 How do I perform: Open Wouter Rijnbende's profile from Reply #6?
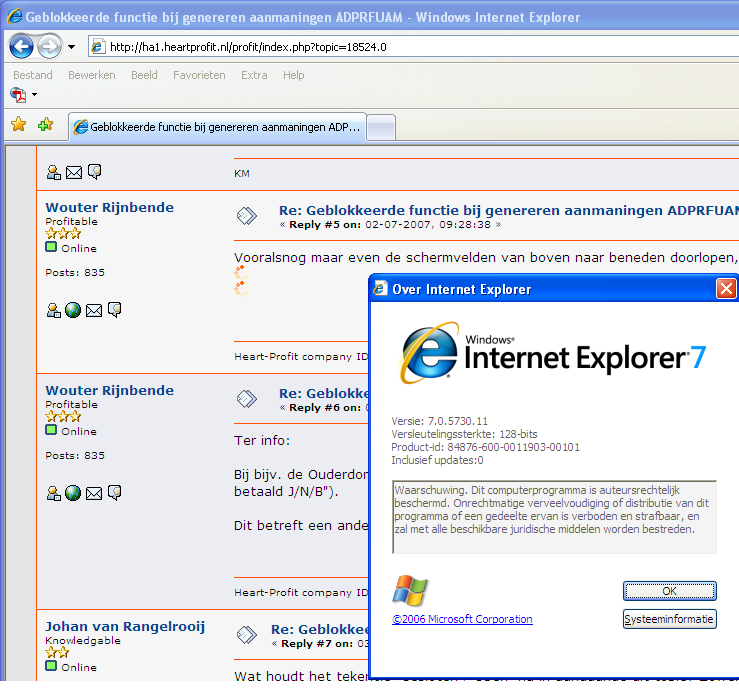(x=109, y=390)
